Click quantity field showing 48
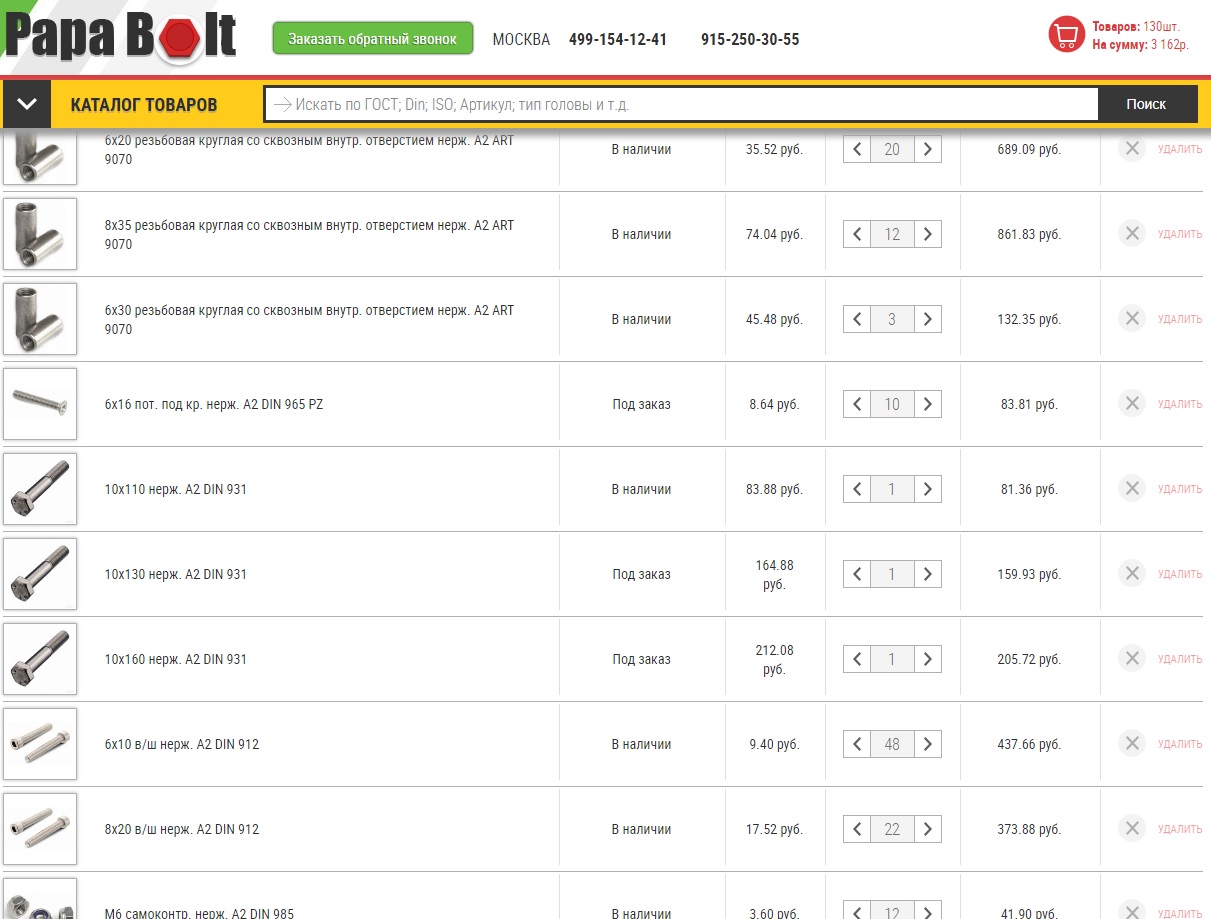 892,745
